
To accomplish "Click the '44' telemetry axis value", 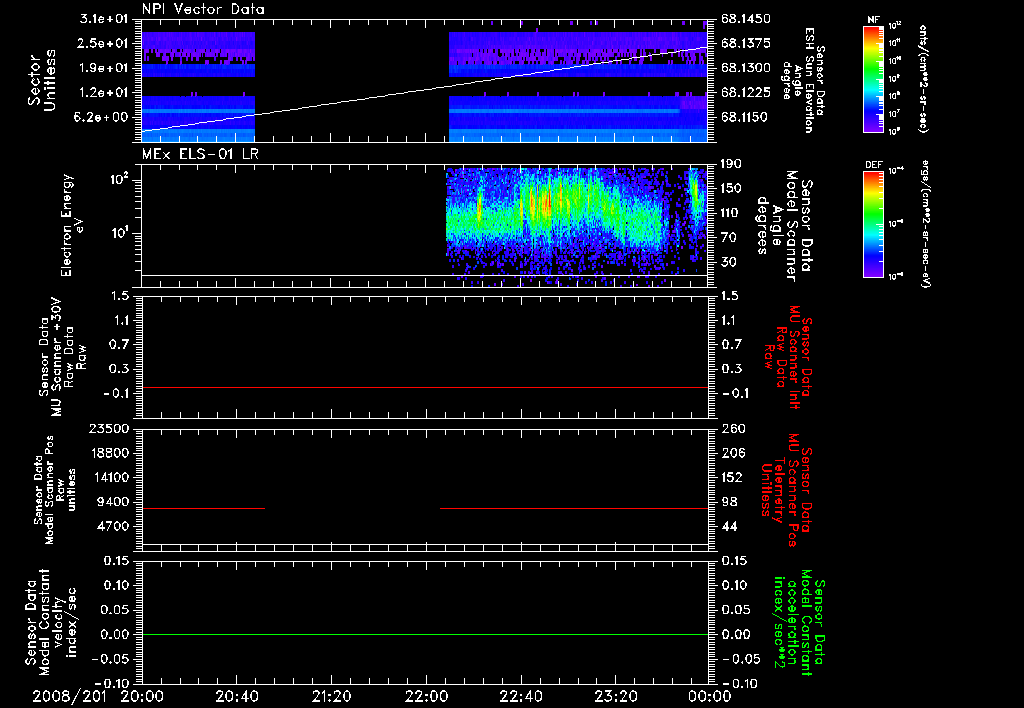I will [729, 526].
